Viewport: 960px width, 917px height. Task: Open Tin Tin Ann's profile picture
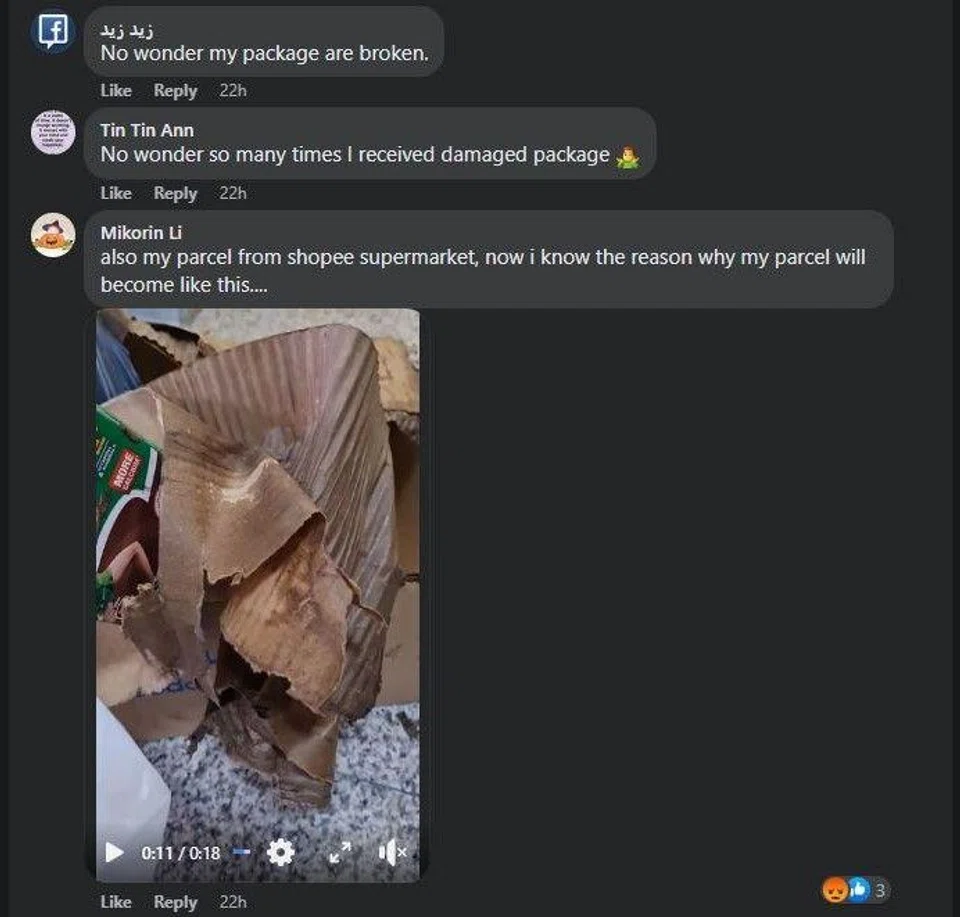[52, 133]
